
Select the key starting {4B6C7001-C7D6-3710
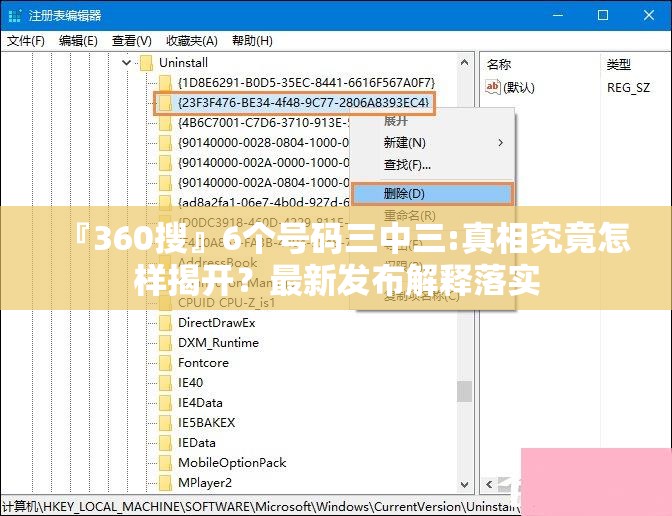pyautogui.click(x=263, y=123)
